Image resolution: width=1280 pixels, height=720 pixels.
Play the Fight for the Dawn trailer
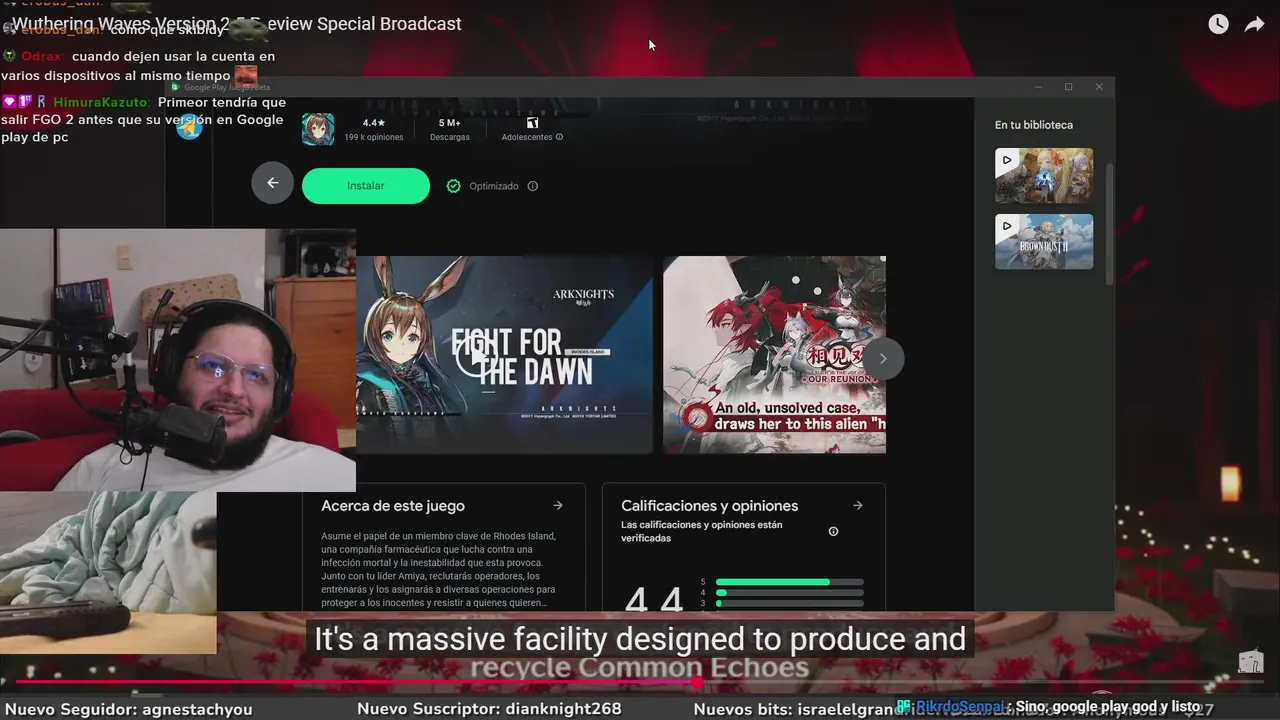tap(475, 355)
